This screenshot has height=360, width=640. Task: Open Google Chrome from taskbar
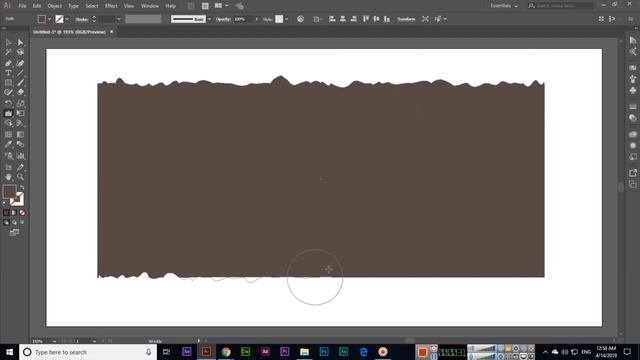226,352
